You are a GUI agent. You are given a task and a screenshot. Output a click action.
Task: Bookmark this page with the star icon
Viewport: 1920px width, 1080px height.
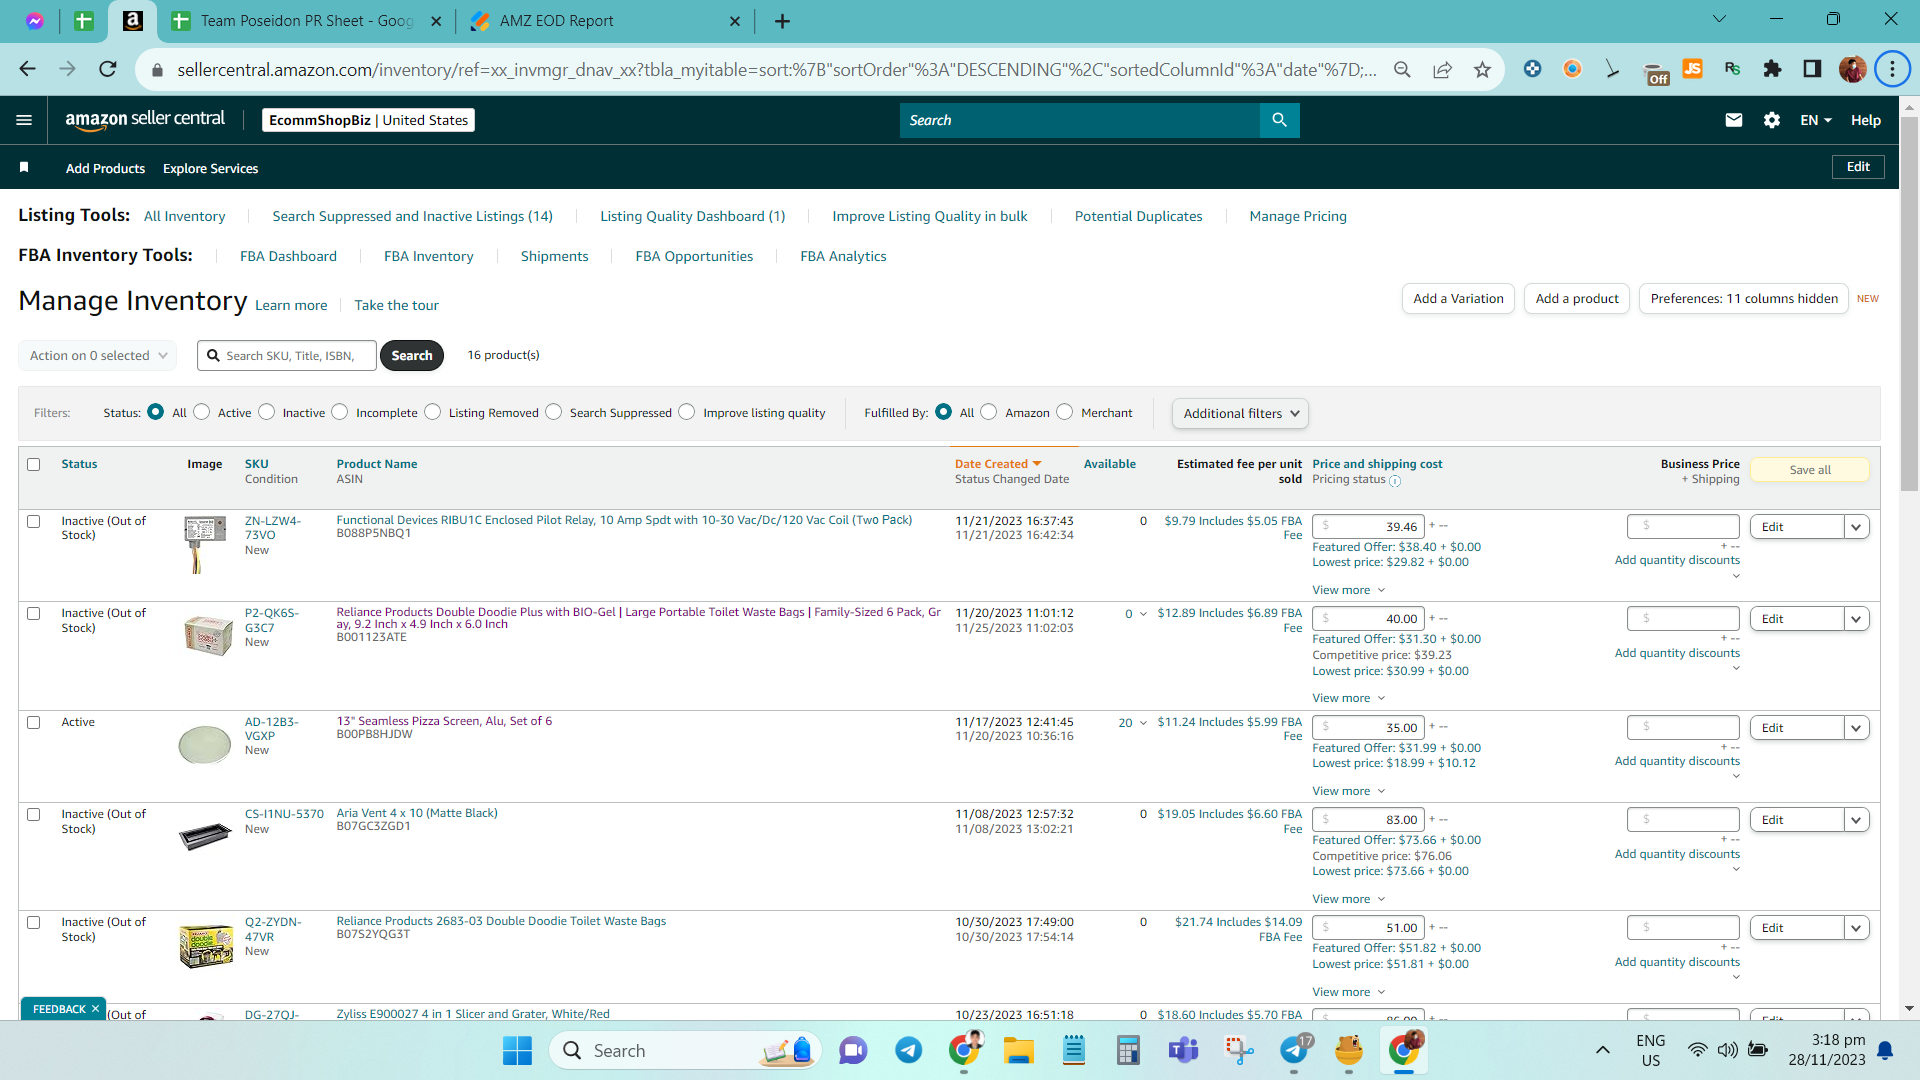pyautogui.click(x=1482, y=69)
